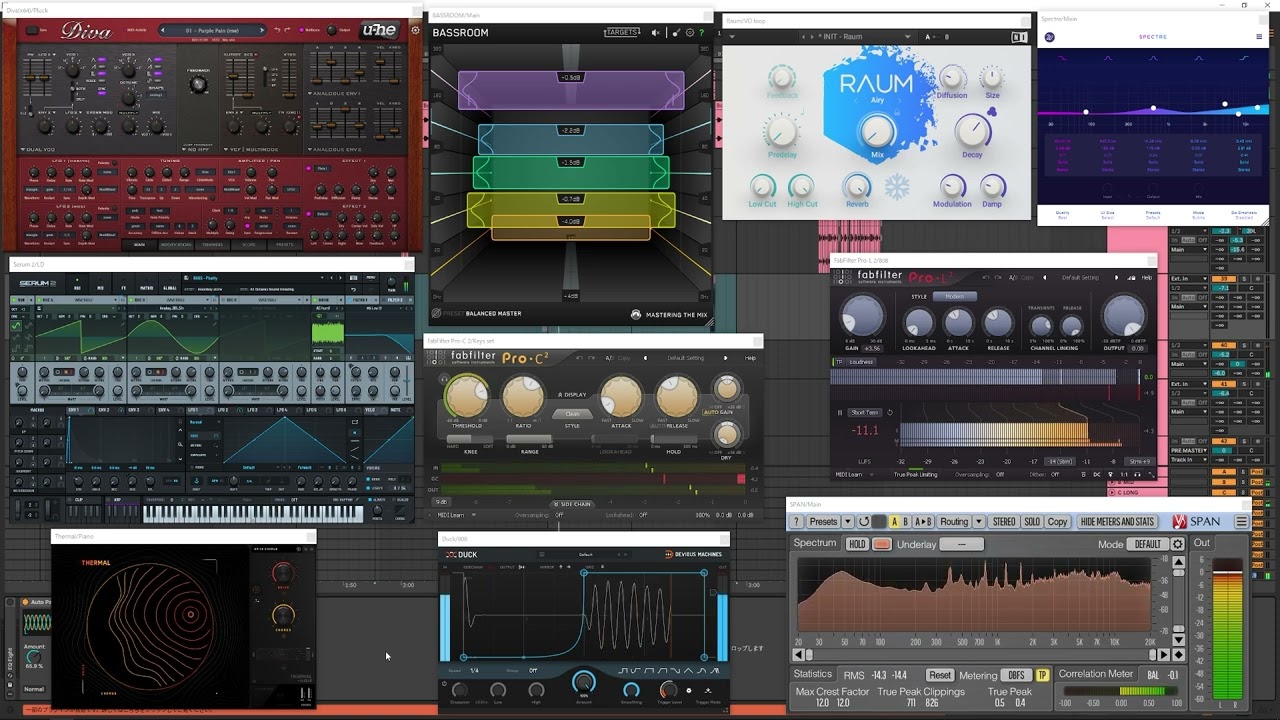This screenshot has width=1280, height=720.
Task: Expand the Pro-C 2 SIDE CHAIN section
Action: (574, 504)
